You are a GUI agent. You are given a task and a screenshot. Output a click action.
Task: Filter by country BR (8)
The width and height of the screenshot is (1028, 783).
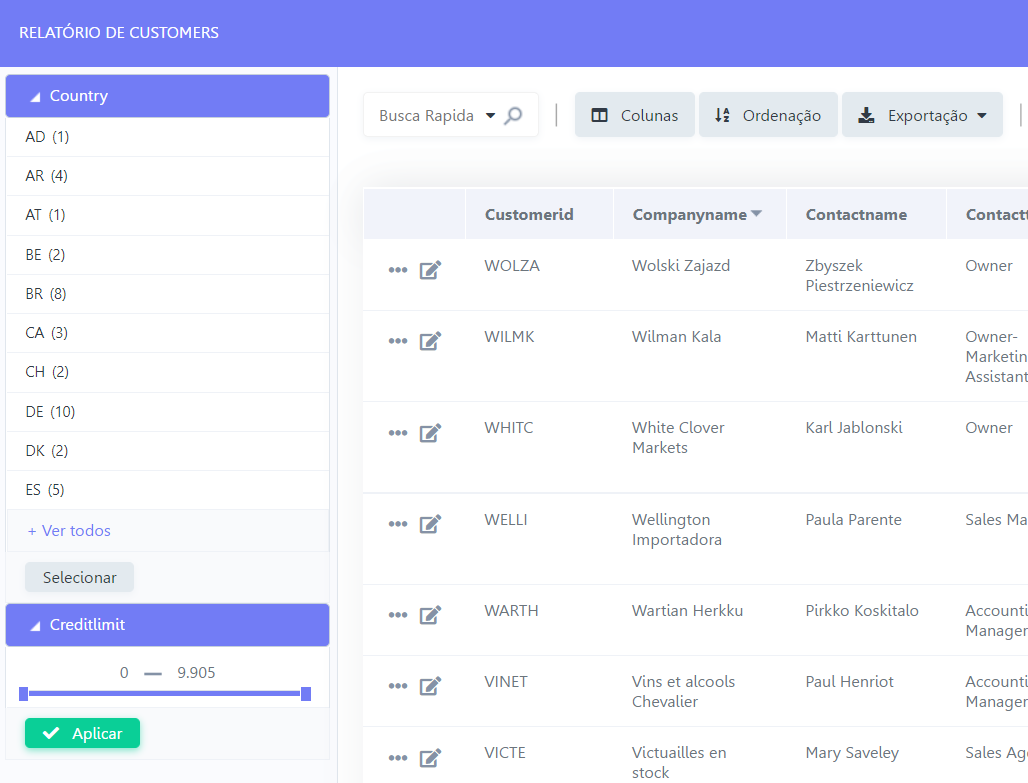[167, 294]
